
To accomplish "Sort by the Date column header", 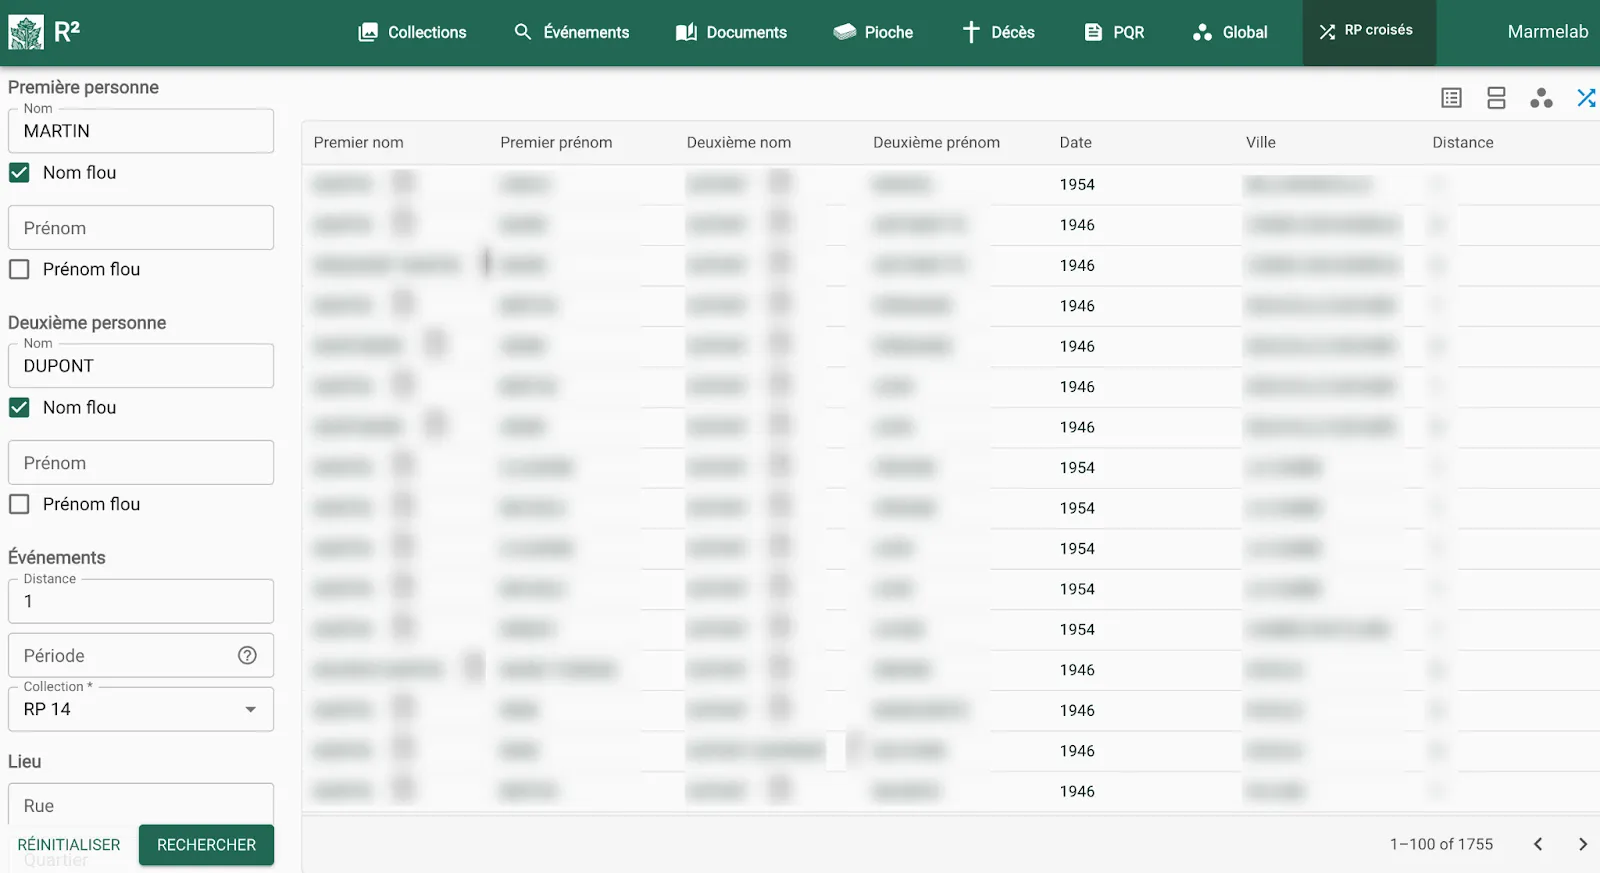I will pos(1075,143).
